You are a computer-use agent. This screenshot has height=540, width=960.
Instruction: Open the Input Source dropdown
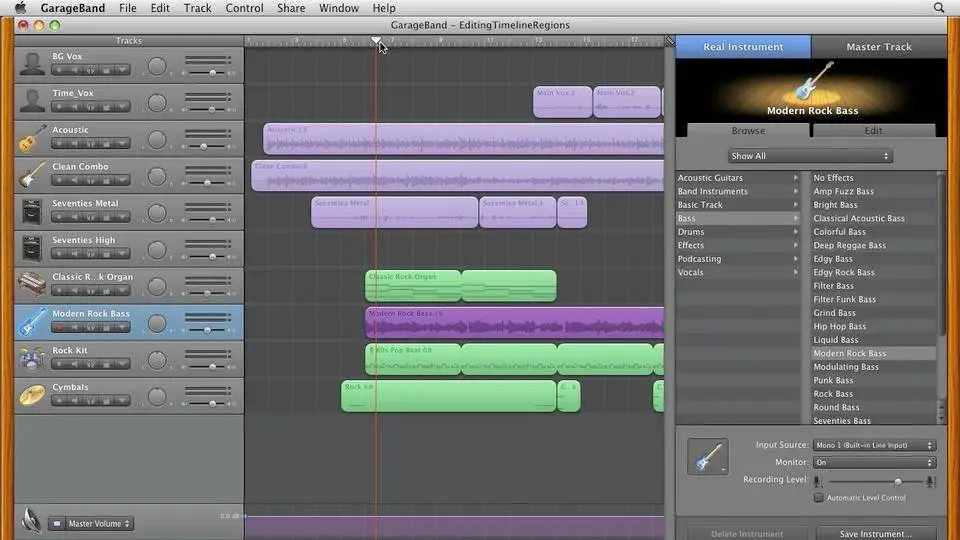tap(874, 445)
